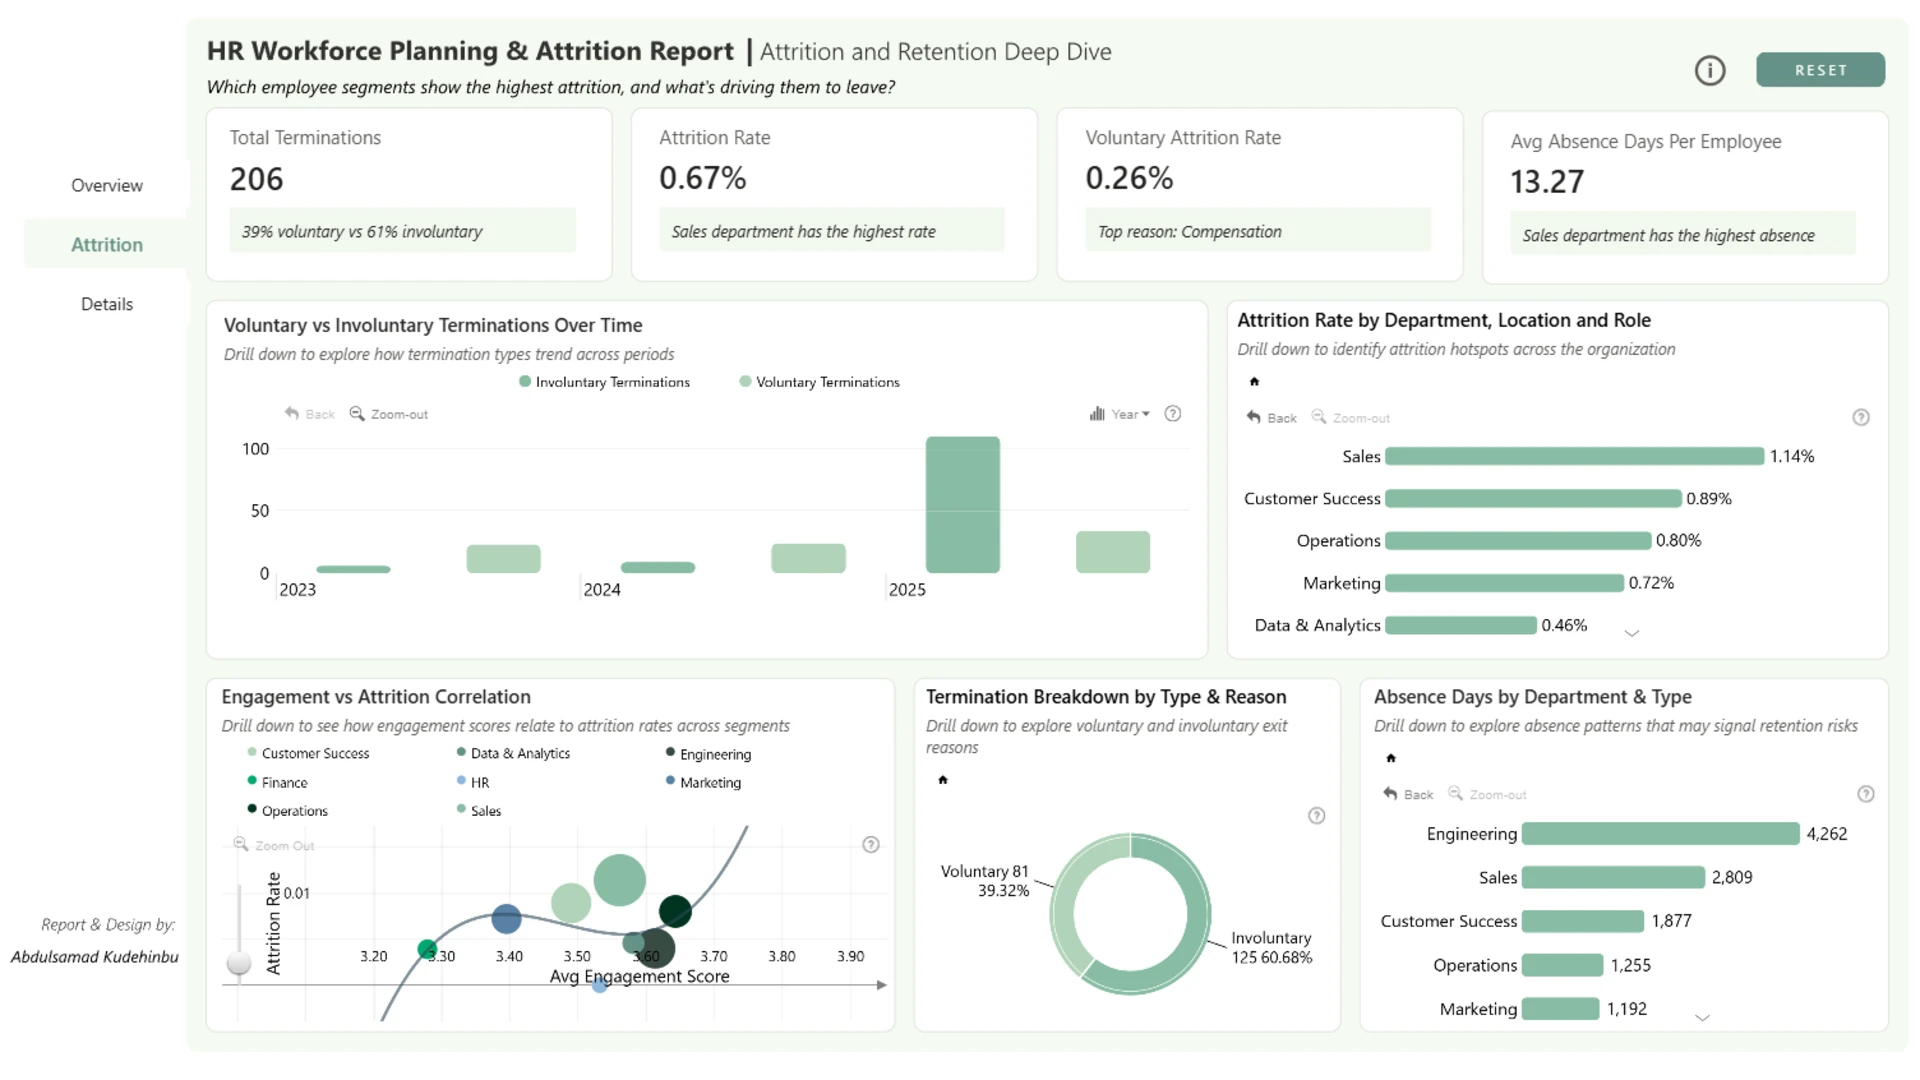This screenshot has height=1080, width=1920.
Task: Click Zoom-out in Attrition Rate by Department chart
Action: coord(1351,418)
